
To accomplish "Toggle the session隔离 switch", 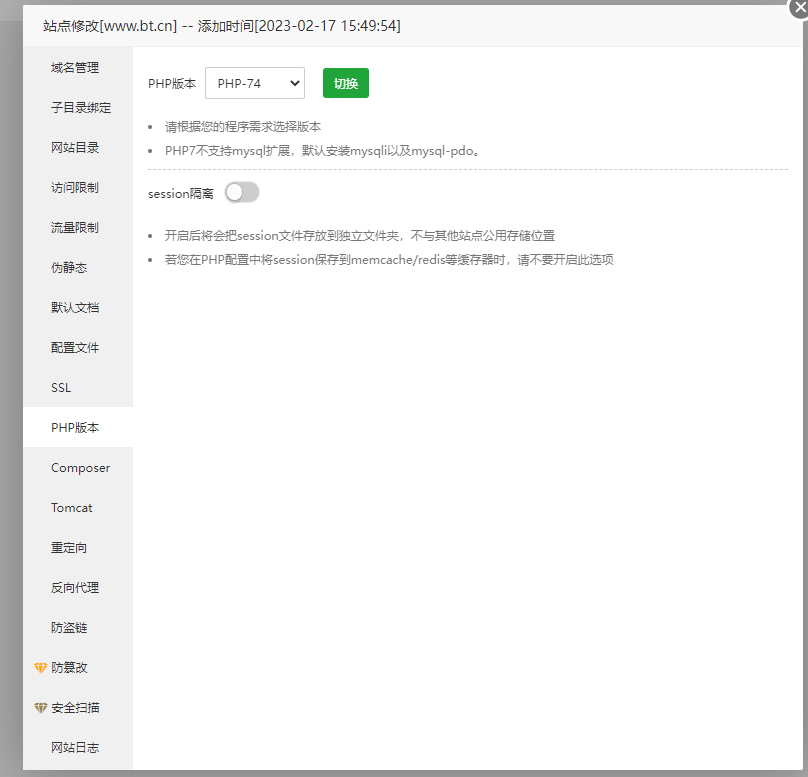I will coord(242,193).
